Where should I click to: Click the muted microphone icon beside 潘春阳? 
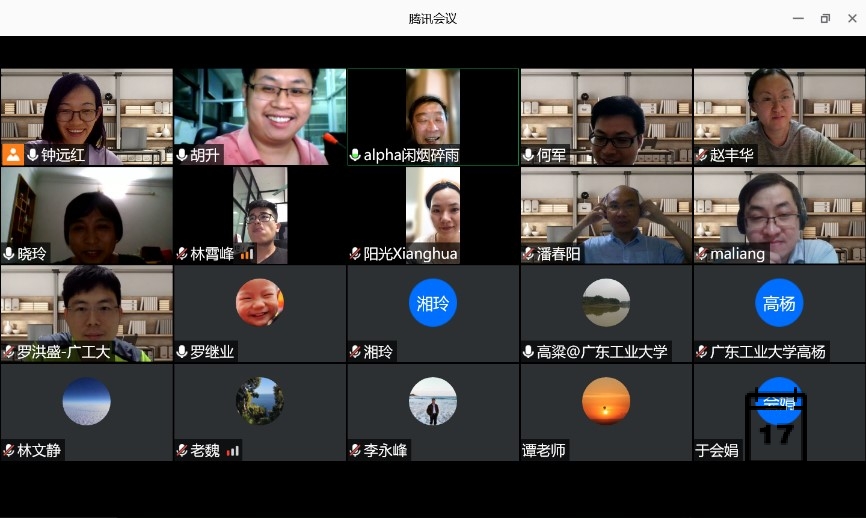coord(528,254)
